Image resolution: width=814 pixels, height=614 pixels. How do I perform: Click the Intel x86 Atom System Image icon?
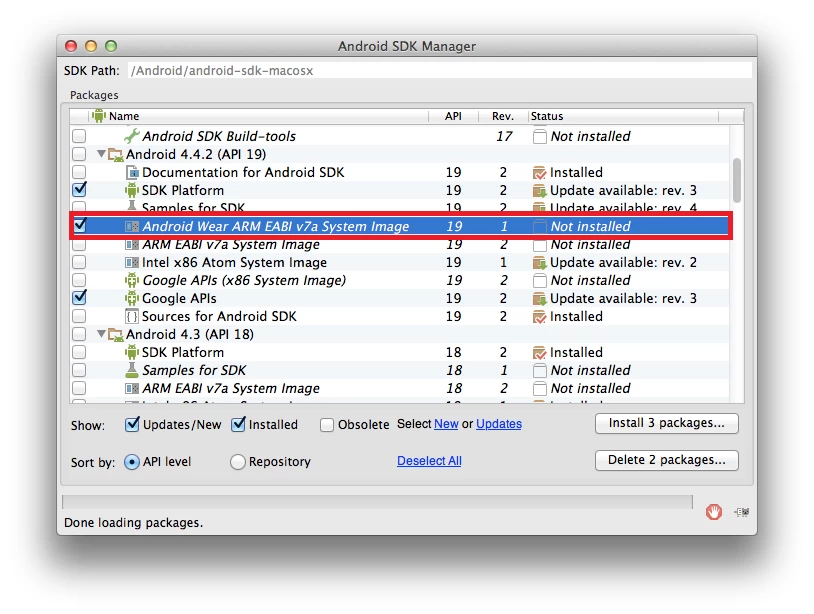[x=132, y=263]
